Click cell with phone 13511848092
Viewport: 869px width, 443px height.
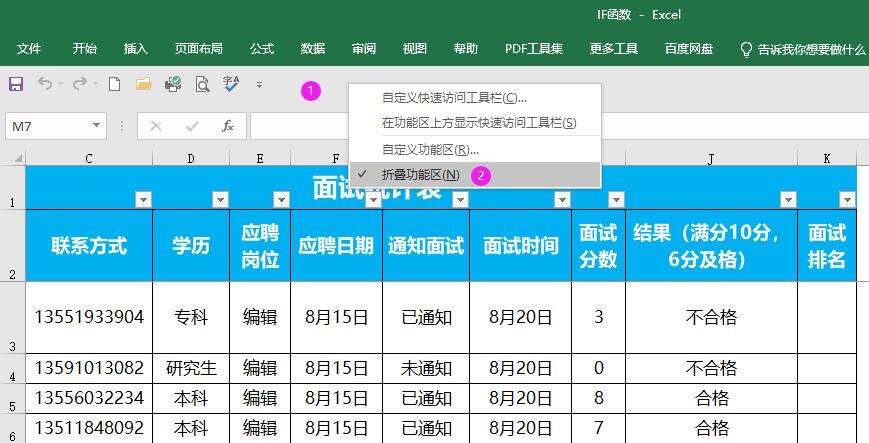coord(89,428)
